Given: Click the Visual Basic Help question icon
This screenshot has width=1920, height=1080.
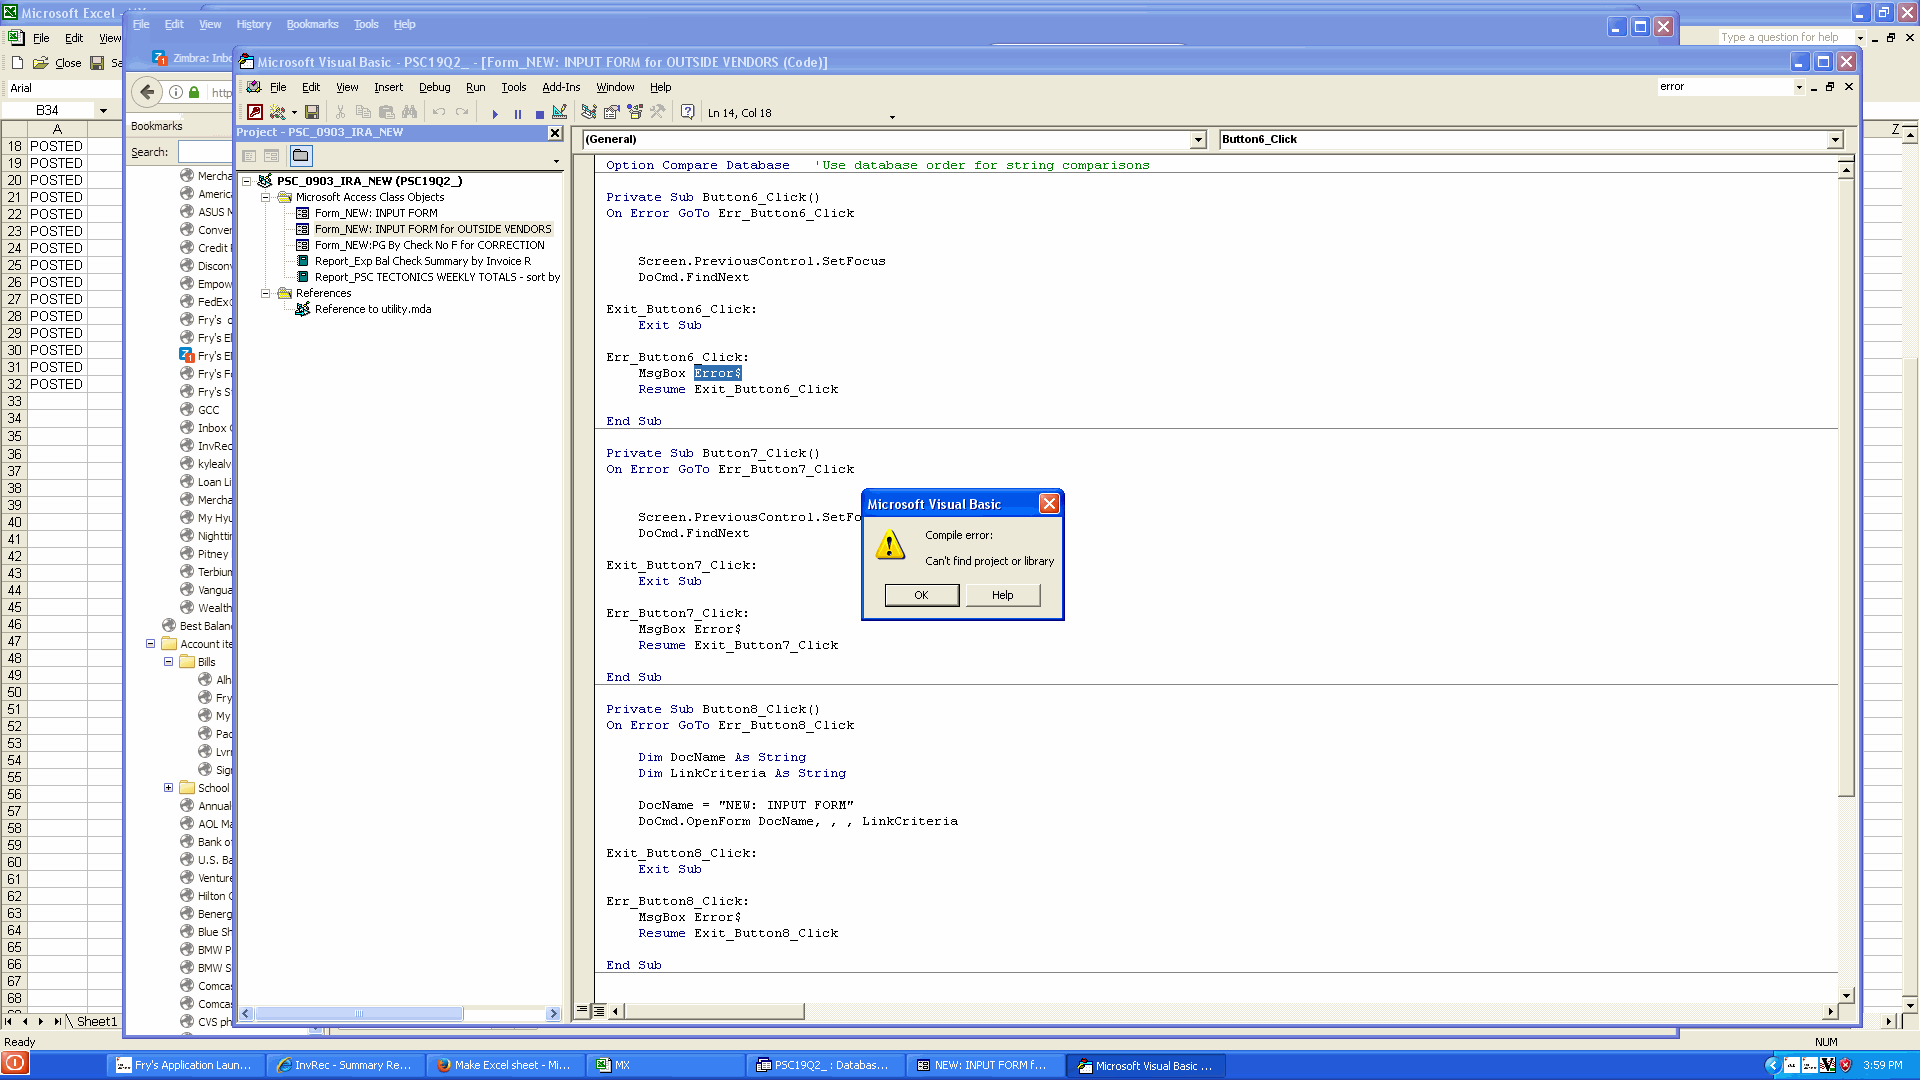Looking at the screenshot, I should [x=687, y=113].
